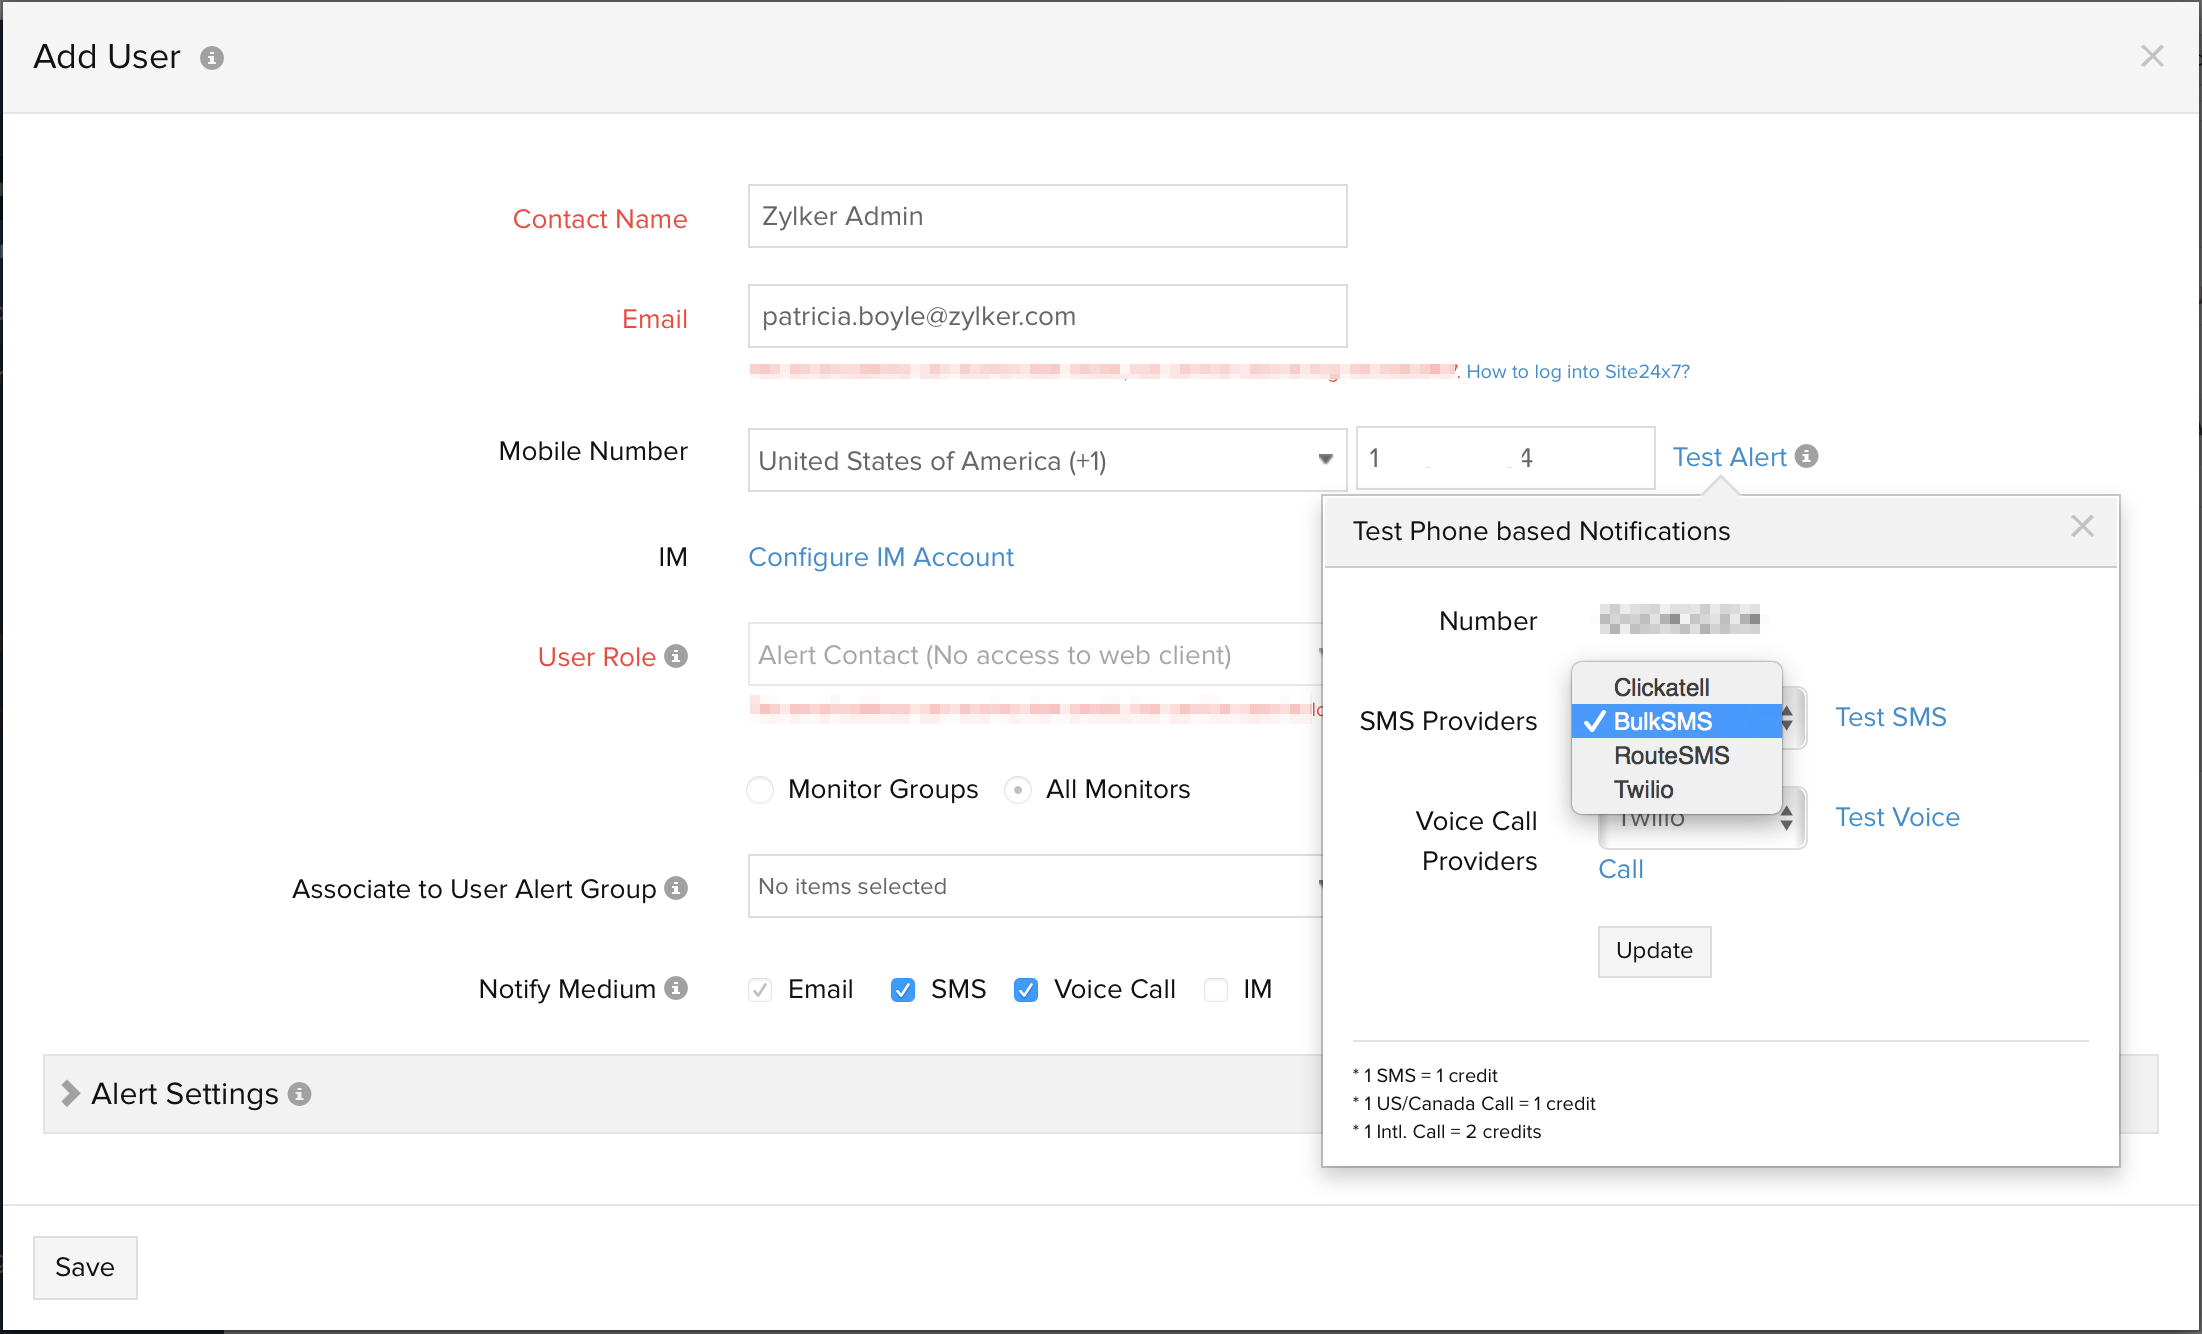Dismiss the Add User dialog via its X
The height and width of the screenshot is (1334, 2202).
[2152, 56]
